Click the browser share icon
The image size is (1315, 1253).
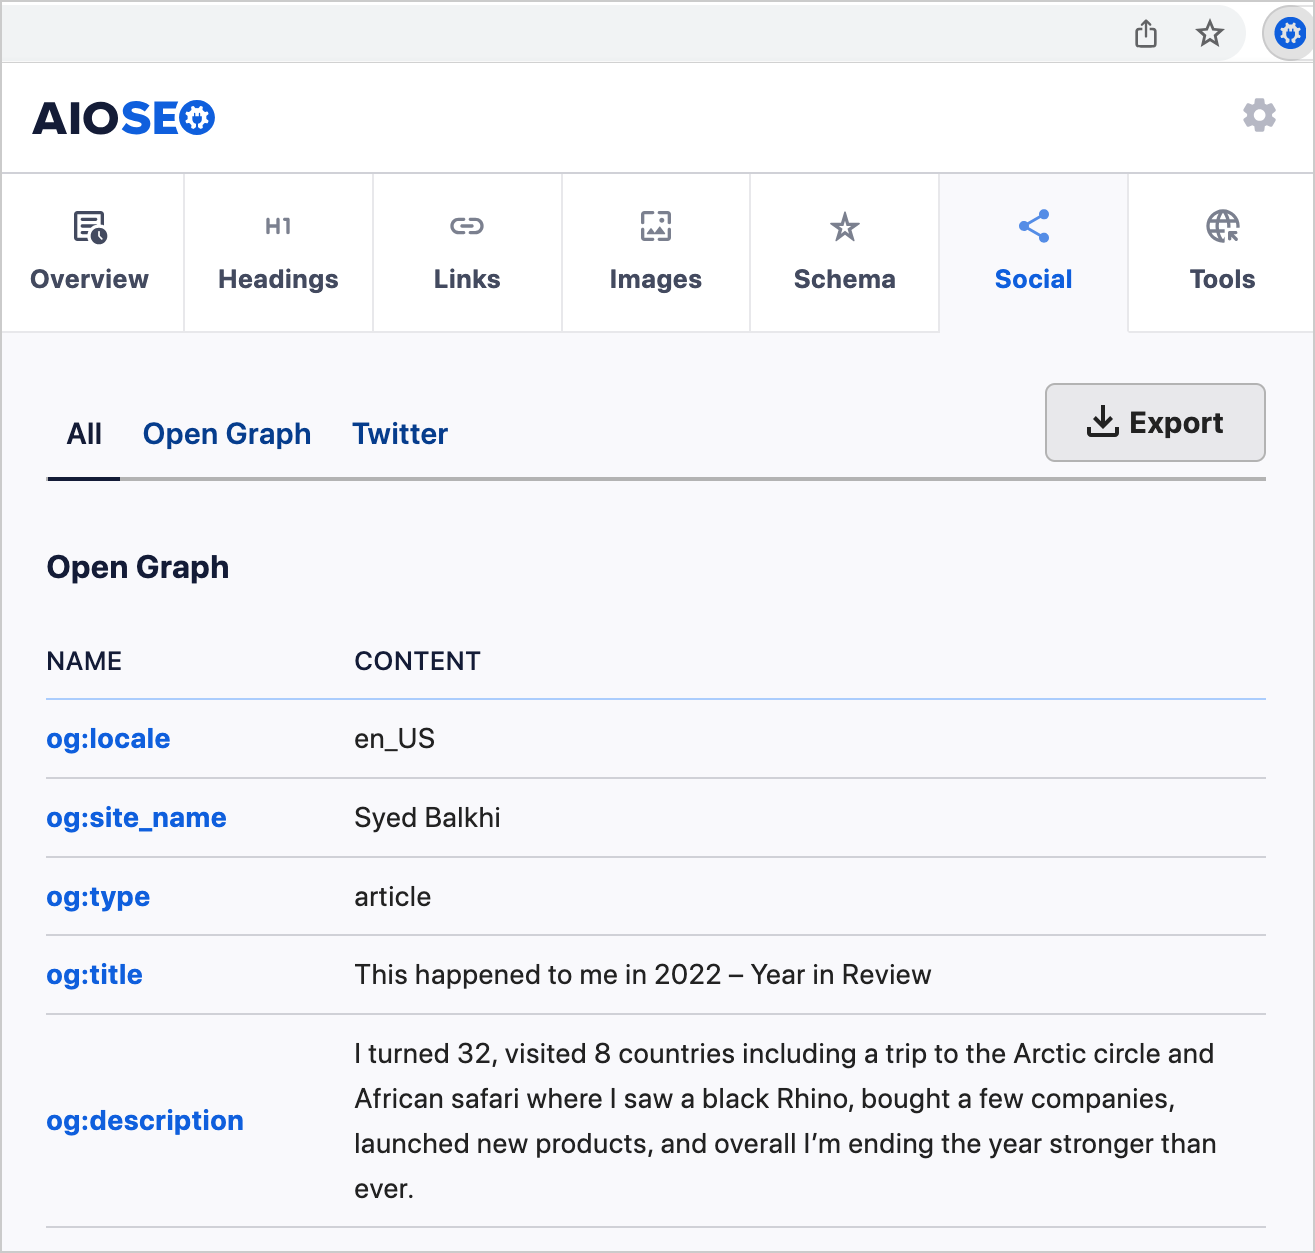coord(1146,34)
